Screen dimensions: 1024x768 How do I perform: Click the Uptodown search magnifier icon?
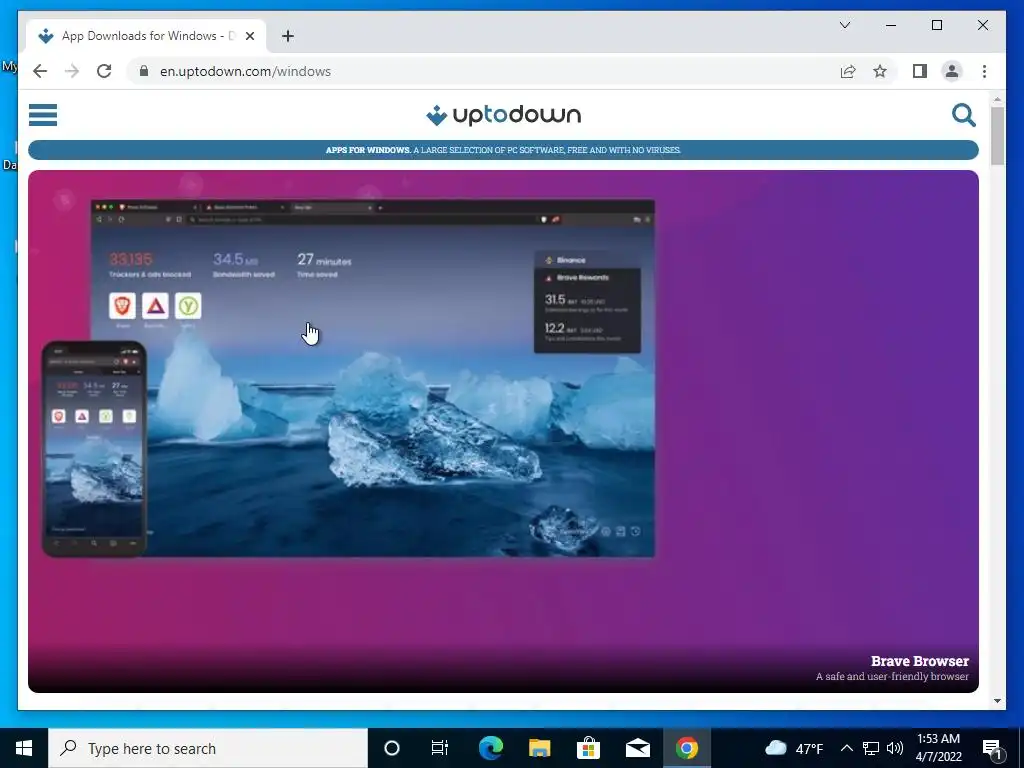point(963,115)
